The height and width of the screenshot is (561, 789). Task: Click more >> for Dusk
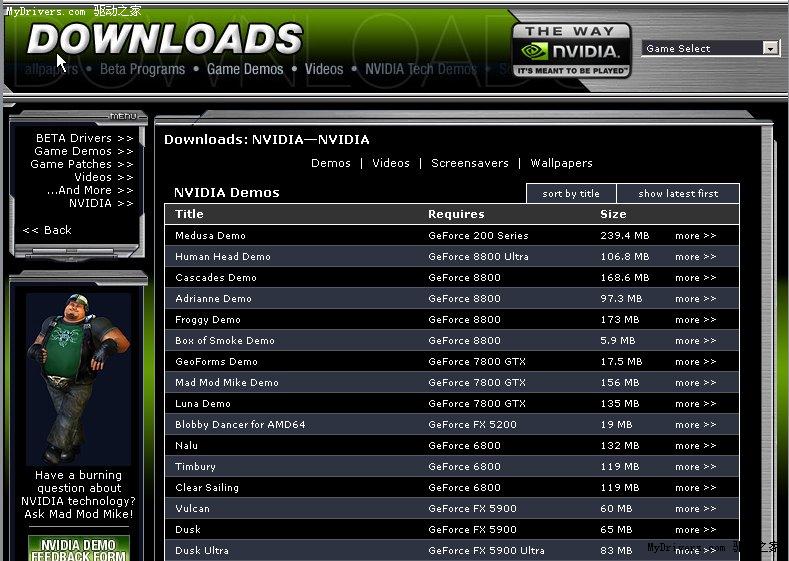tap(695, 530)
